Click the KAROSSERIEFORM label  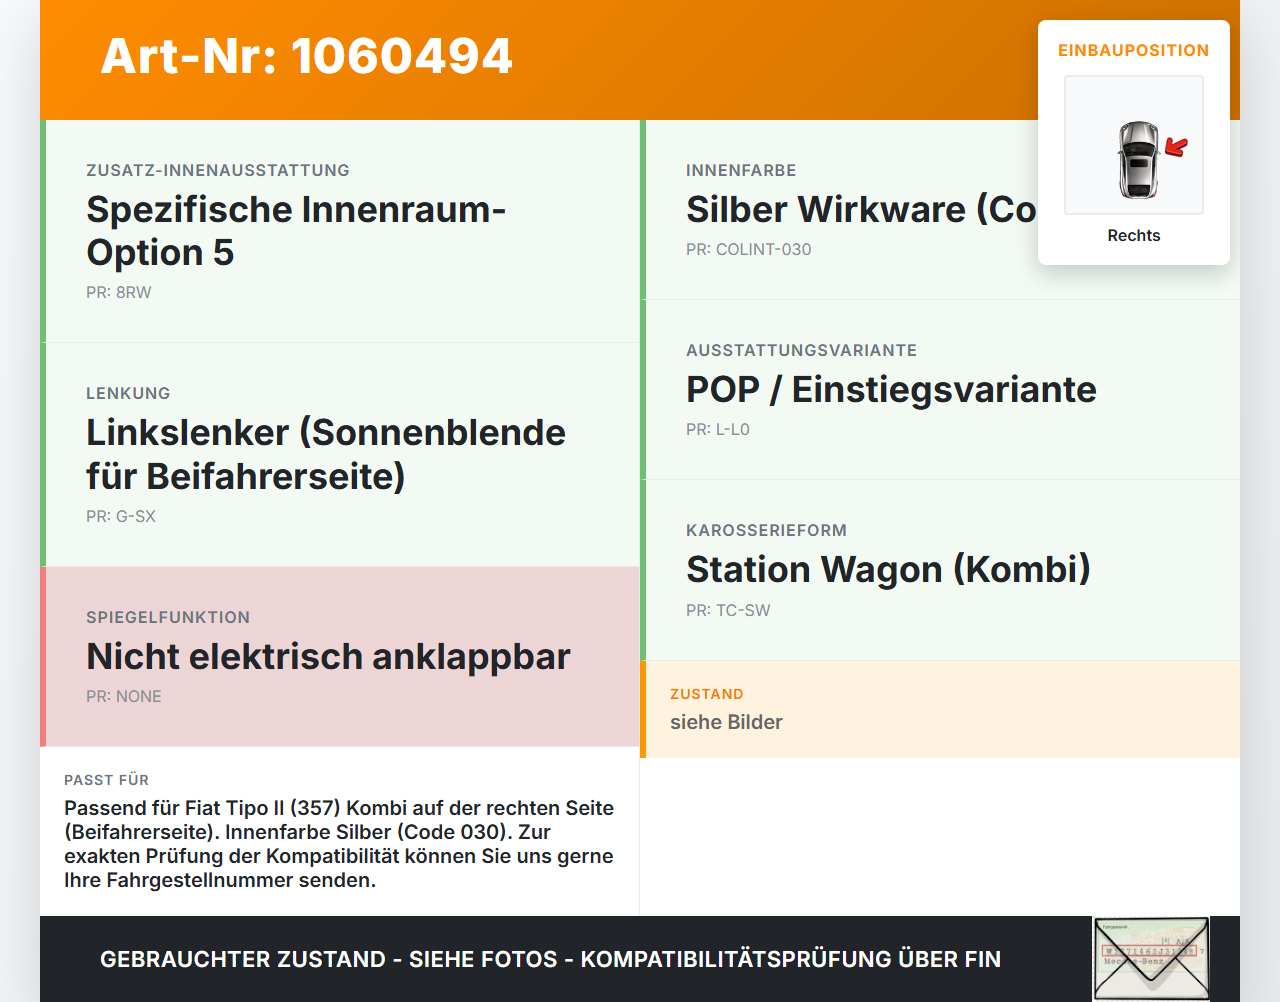(x=766, y=530)
